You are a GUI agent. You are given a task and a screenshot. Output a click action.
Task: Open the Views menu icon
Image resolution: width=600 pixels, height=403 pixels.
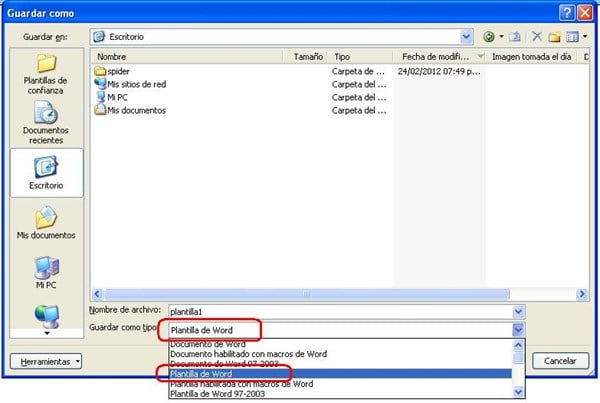click(x=572, y=37)
